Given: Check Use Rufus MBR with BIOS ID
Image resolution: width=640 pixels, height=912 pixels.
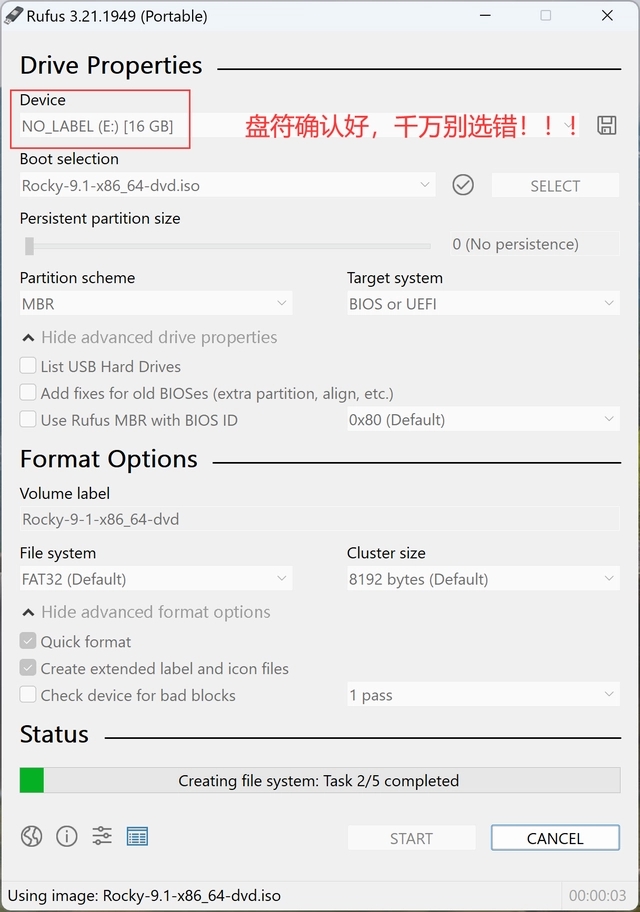Looking at the screenshot, I should [x=28, y=420].
